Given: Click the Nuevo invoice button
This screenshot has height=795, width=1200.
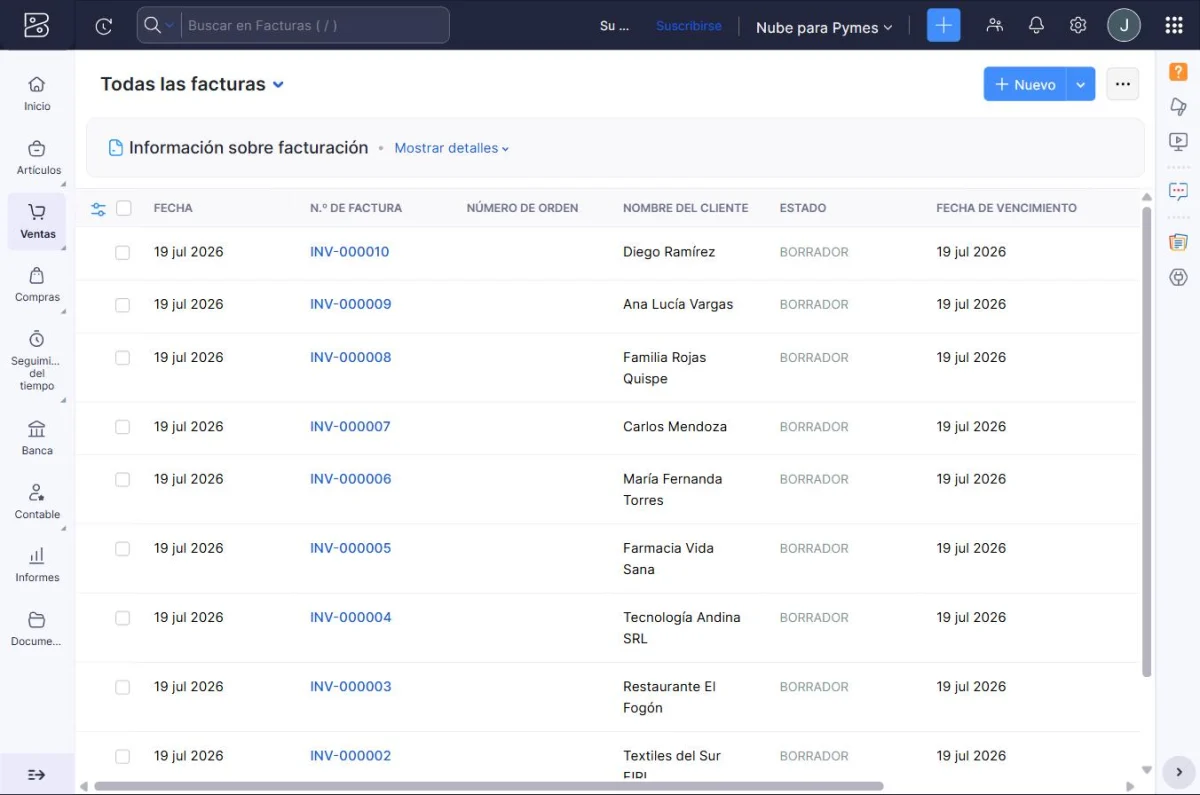Looking at the screenshot, I should tap(1025, 85).
